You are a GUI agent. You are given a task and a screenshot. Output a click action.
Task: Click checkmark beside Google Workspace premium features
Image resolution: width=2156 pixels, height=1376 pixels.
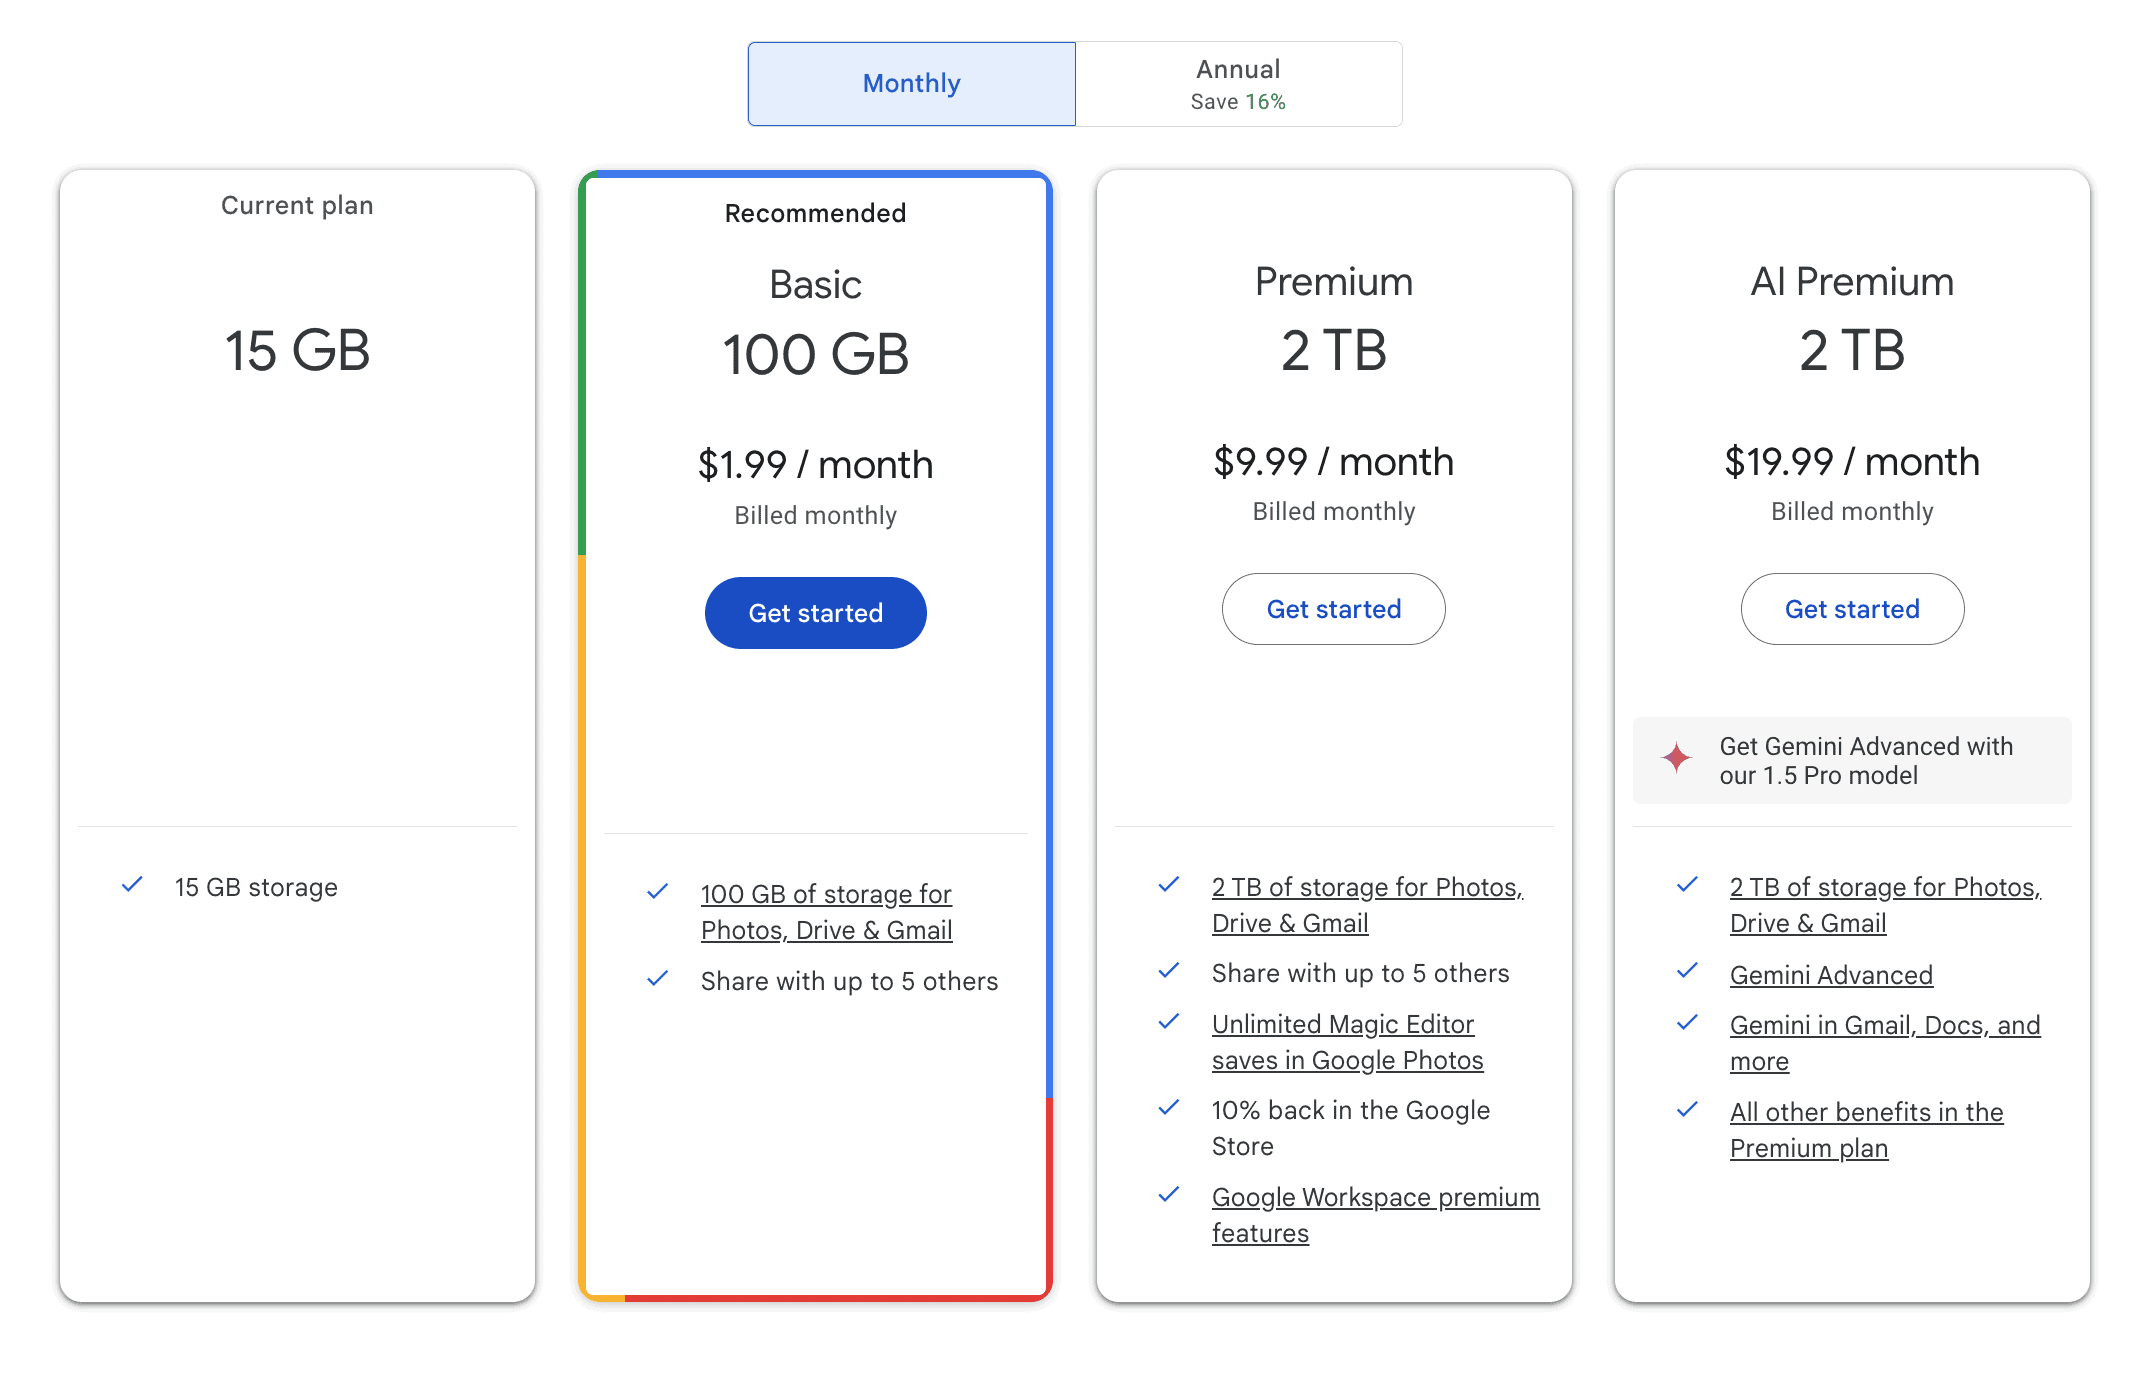click(1169, 1195)
